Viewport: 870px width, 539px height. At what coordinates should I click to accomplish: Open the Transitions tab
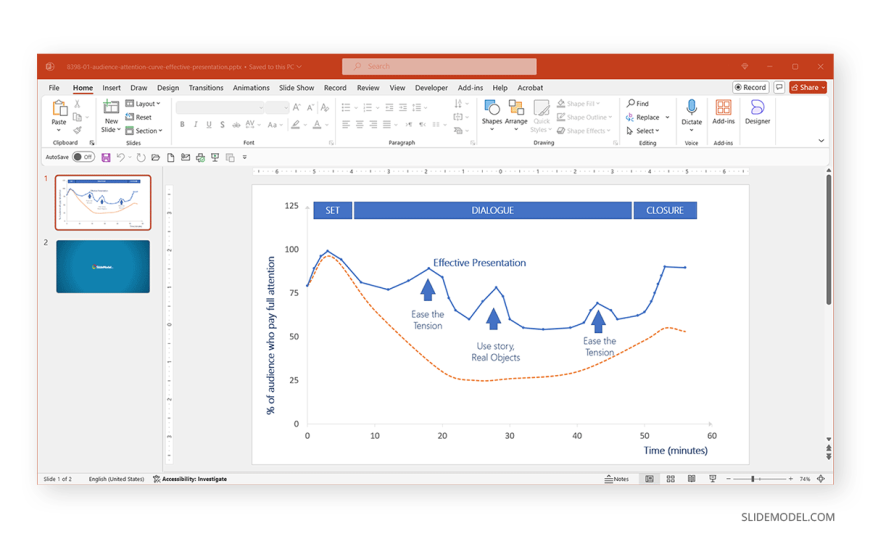click(x=206, y=88)
